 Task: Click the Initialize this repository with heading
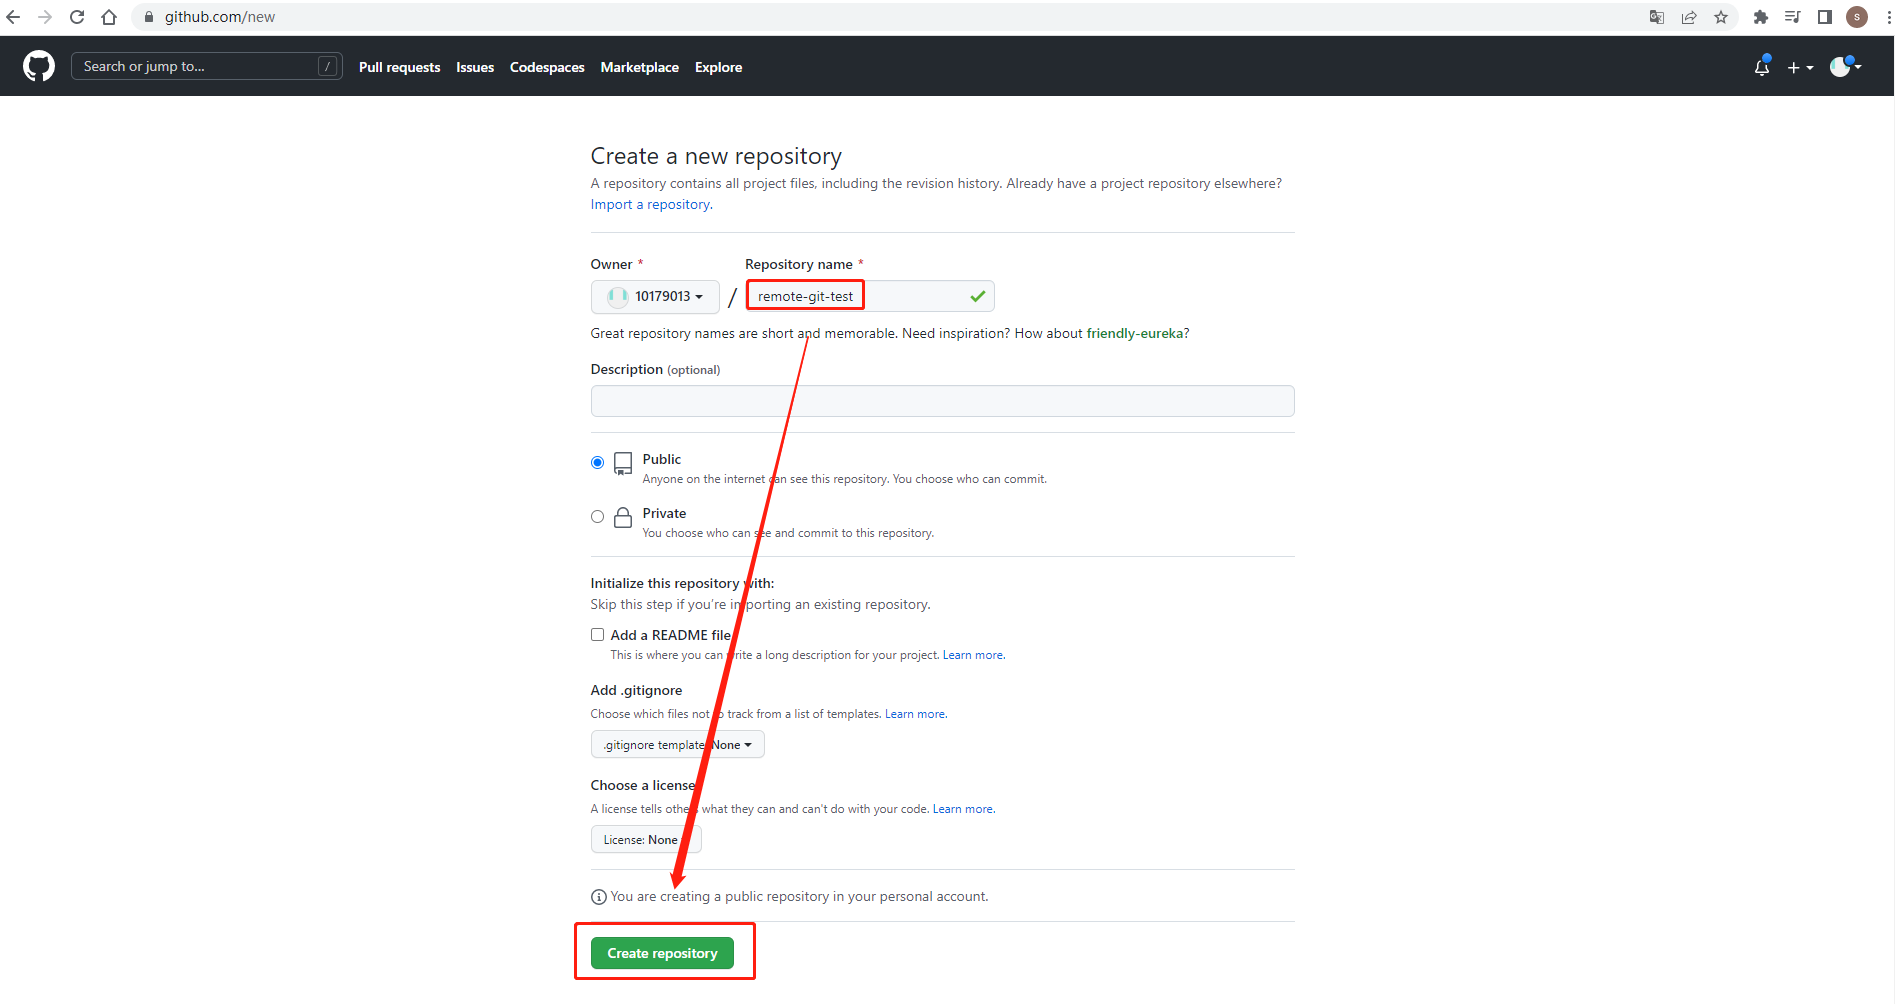(682, 583)
